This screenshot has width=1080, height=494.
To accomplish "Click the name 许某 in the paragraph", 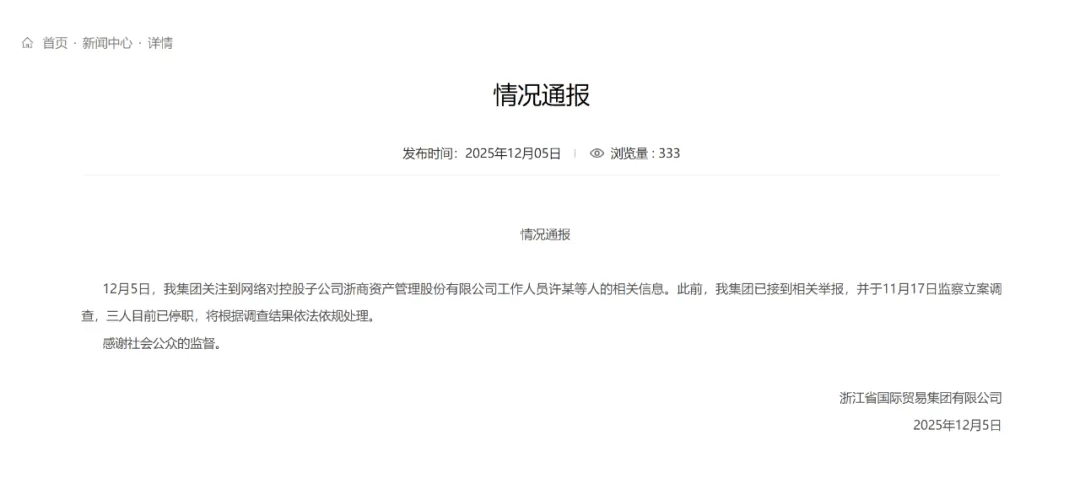I will pyautogui.click(x=584, y=289).
